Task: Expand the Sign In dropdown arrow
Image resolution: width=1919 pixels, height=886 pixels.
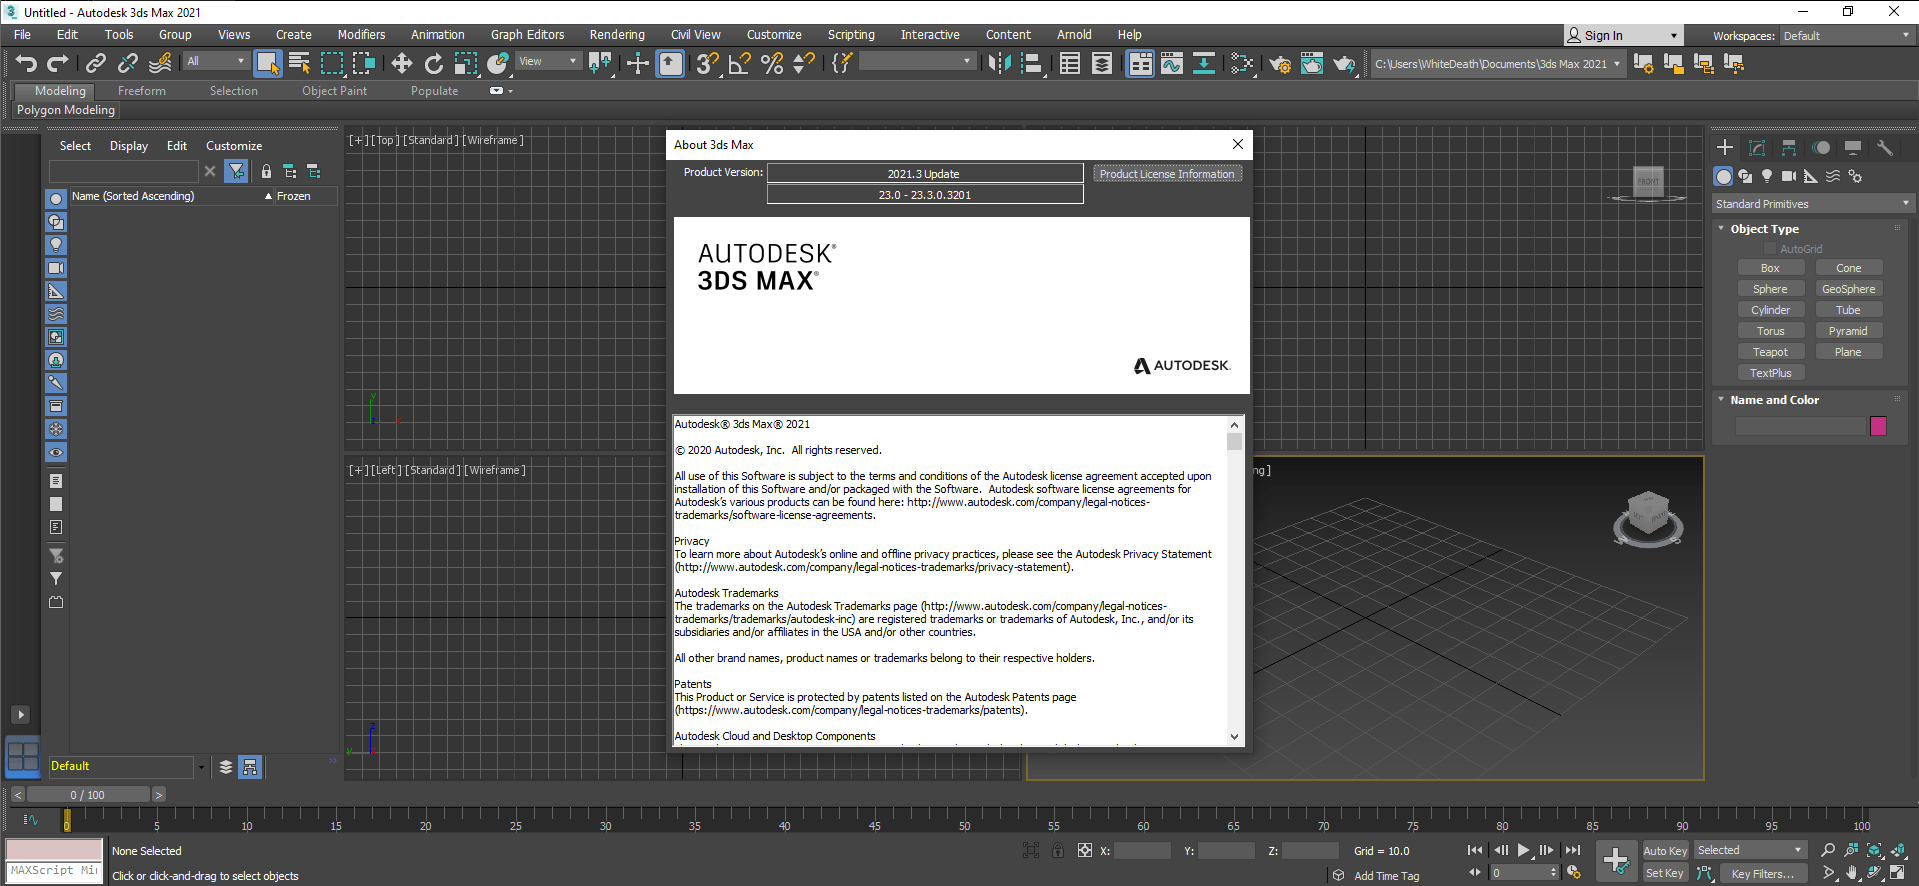Action: 1674,36
